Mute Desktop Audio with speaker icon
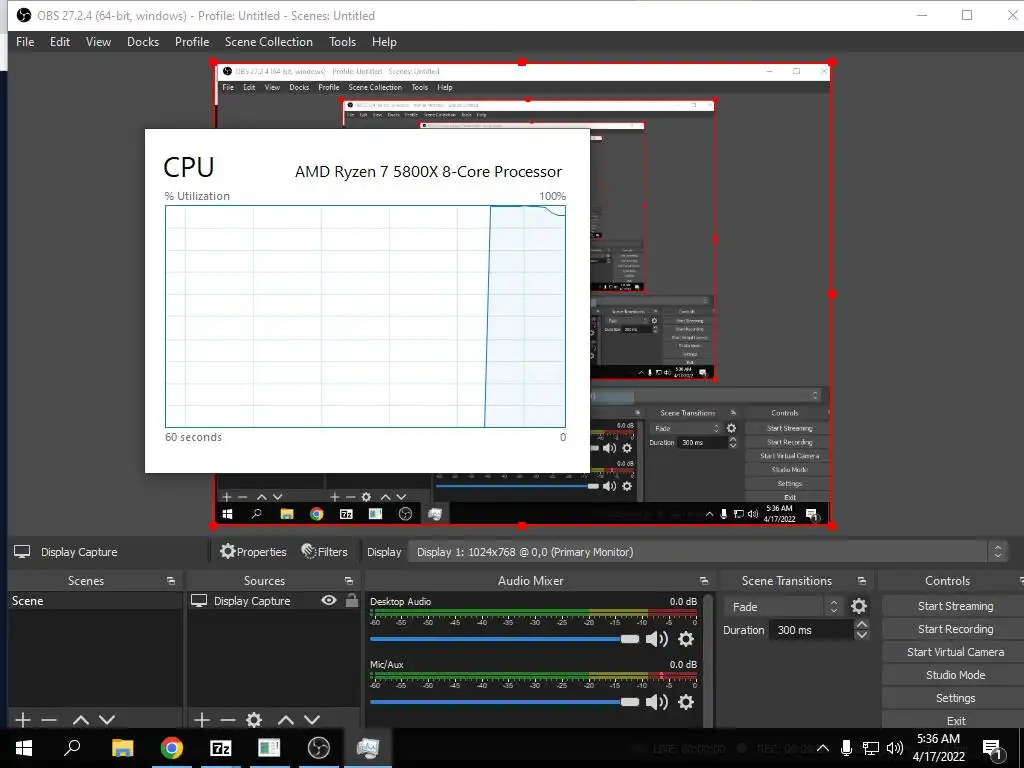 656,639
